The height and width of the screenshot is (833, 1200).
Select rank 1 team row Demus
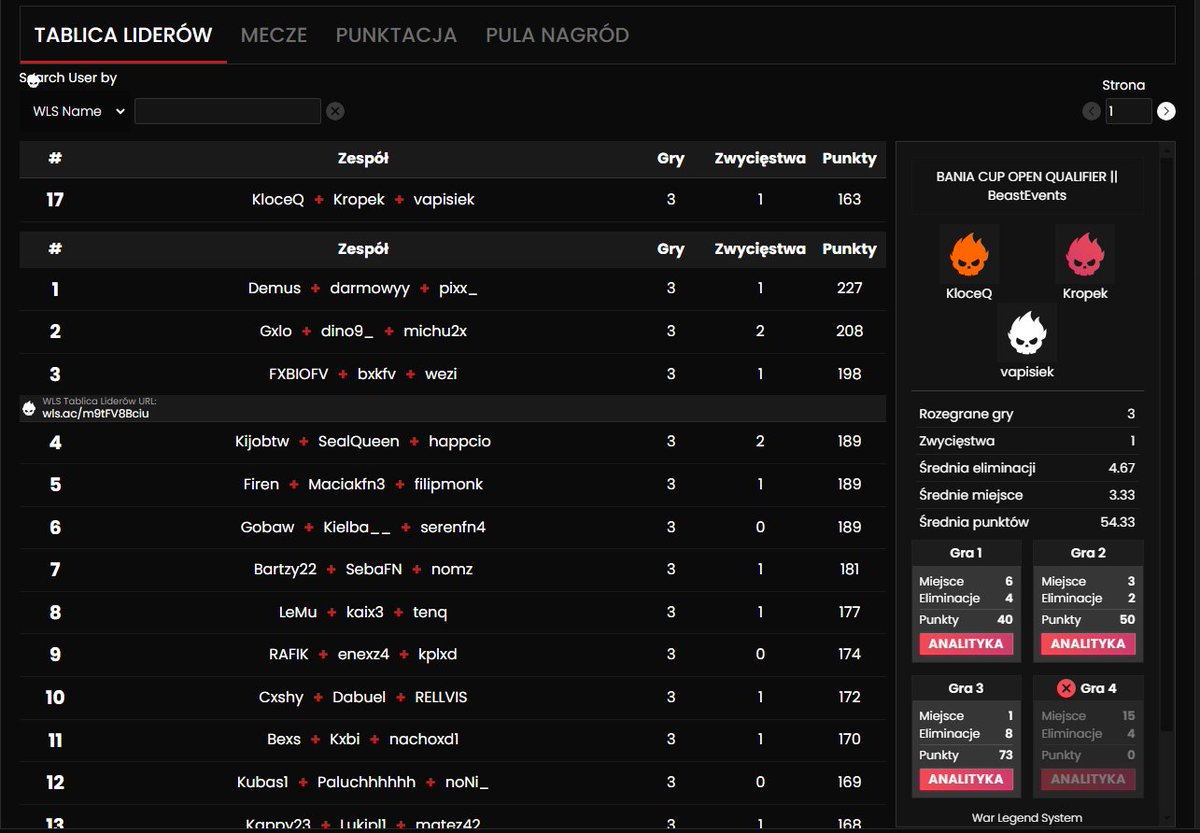(452, 288)
